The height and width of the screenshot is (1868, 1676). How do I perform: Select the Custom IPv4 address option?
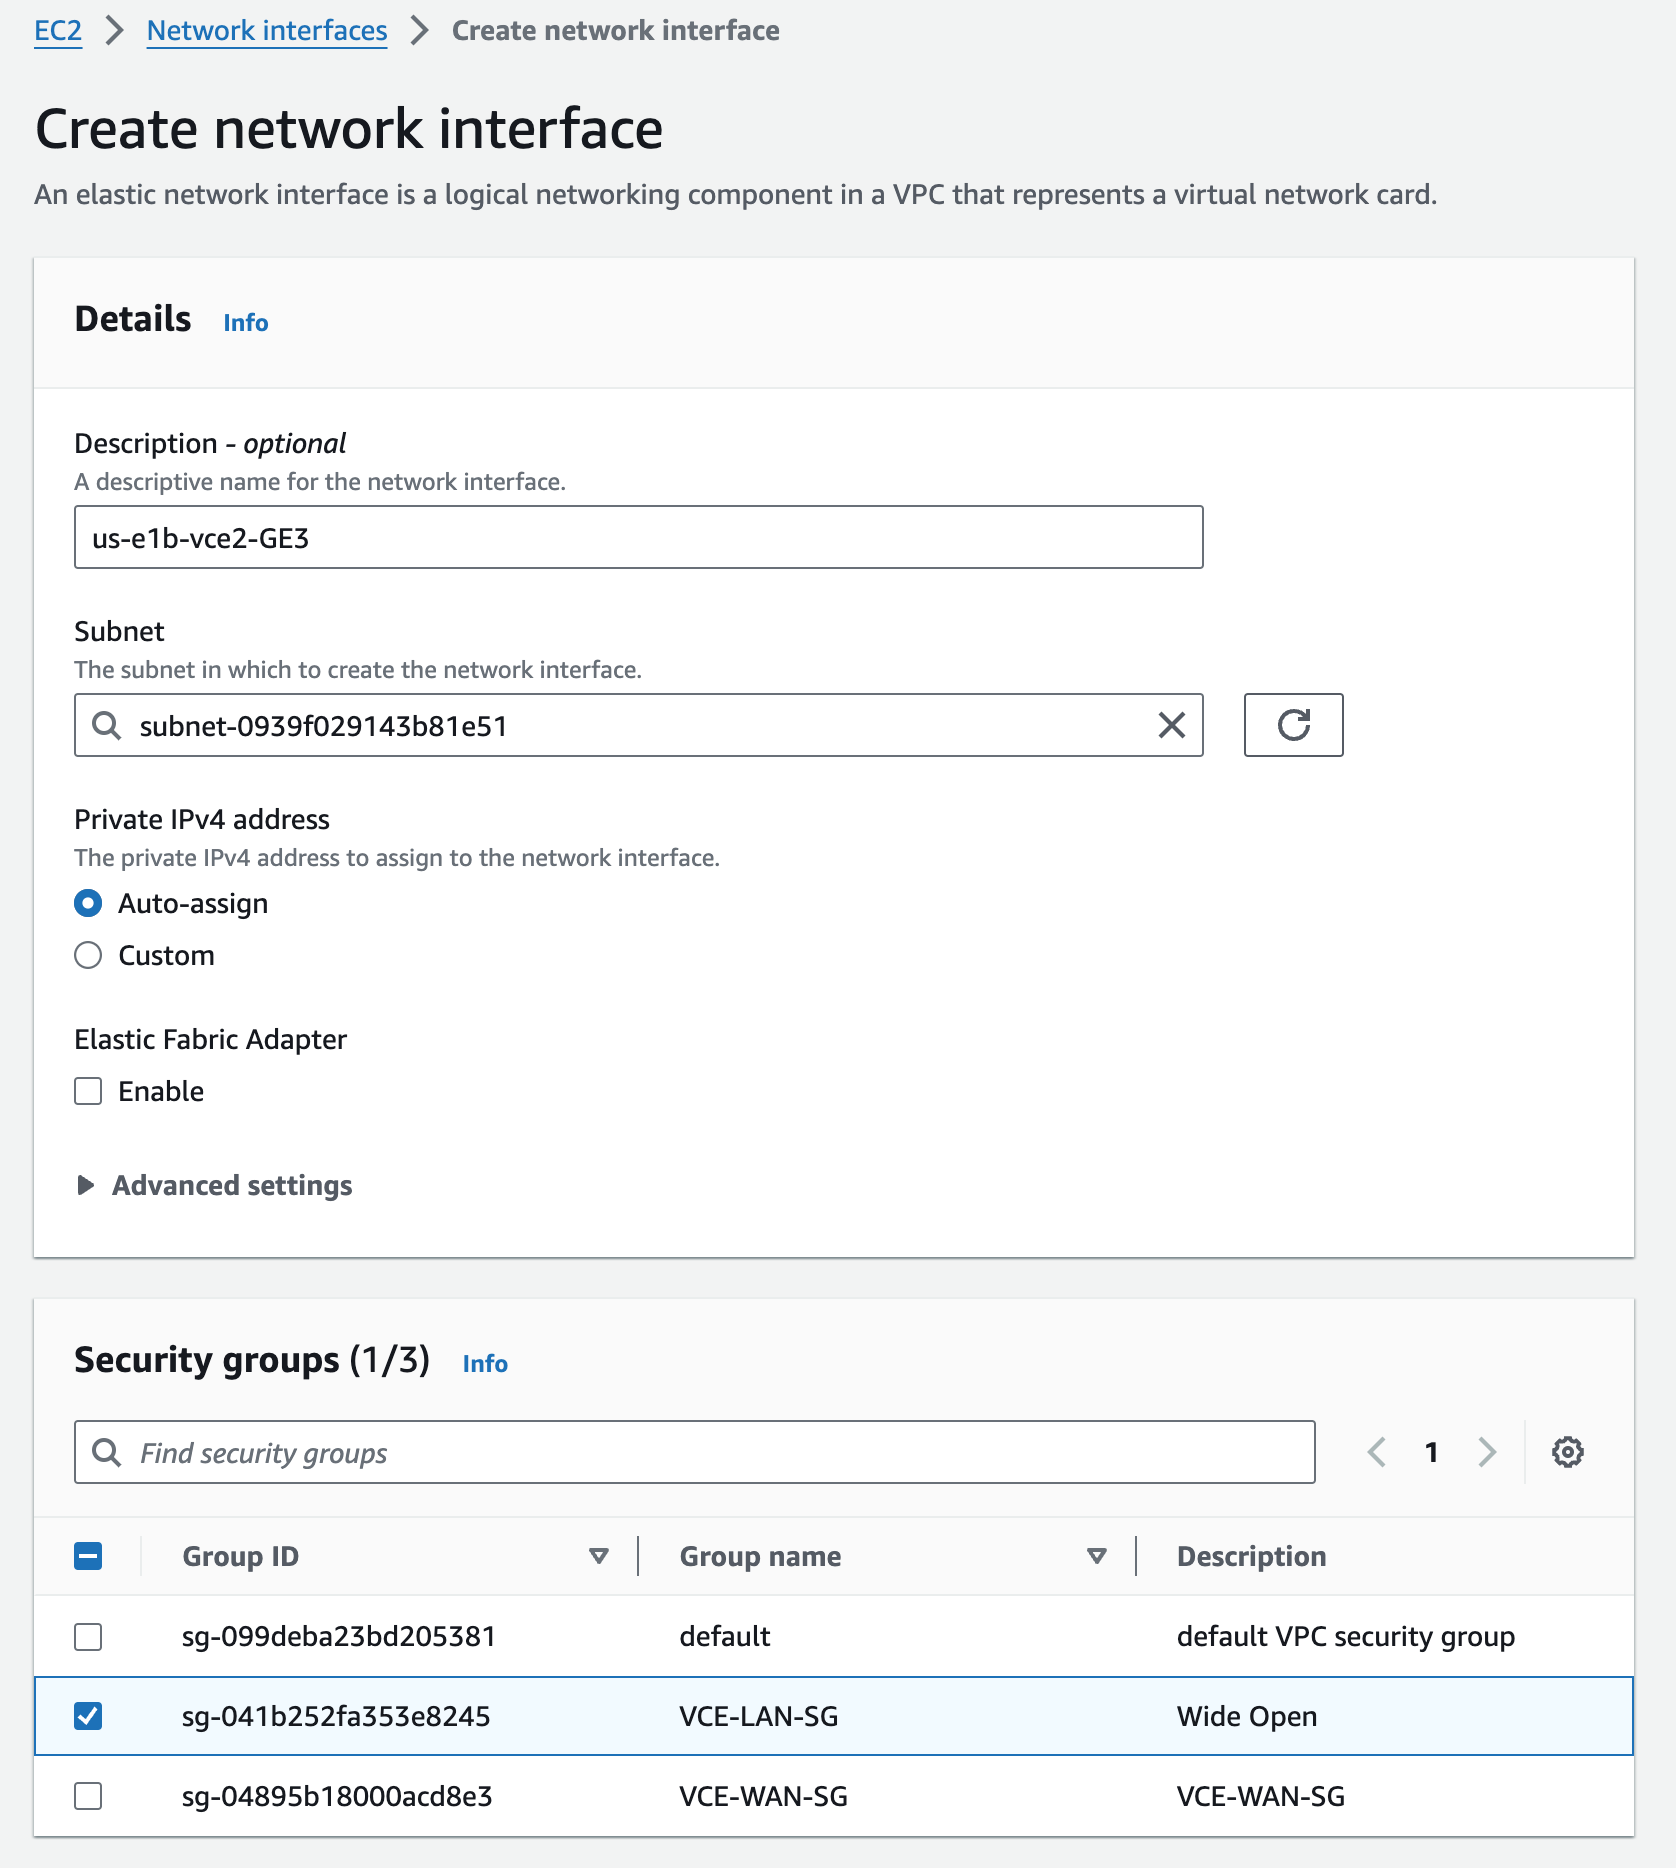[x=88, y=955]
